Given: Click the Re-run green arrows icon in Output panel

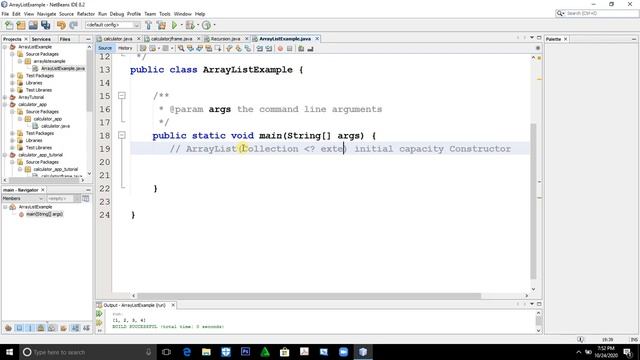Looking at the screenshot, I should coord(99,314).
